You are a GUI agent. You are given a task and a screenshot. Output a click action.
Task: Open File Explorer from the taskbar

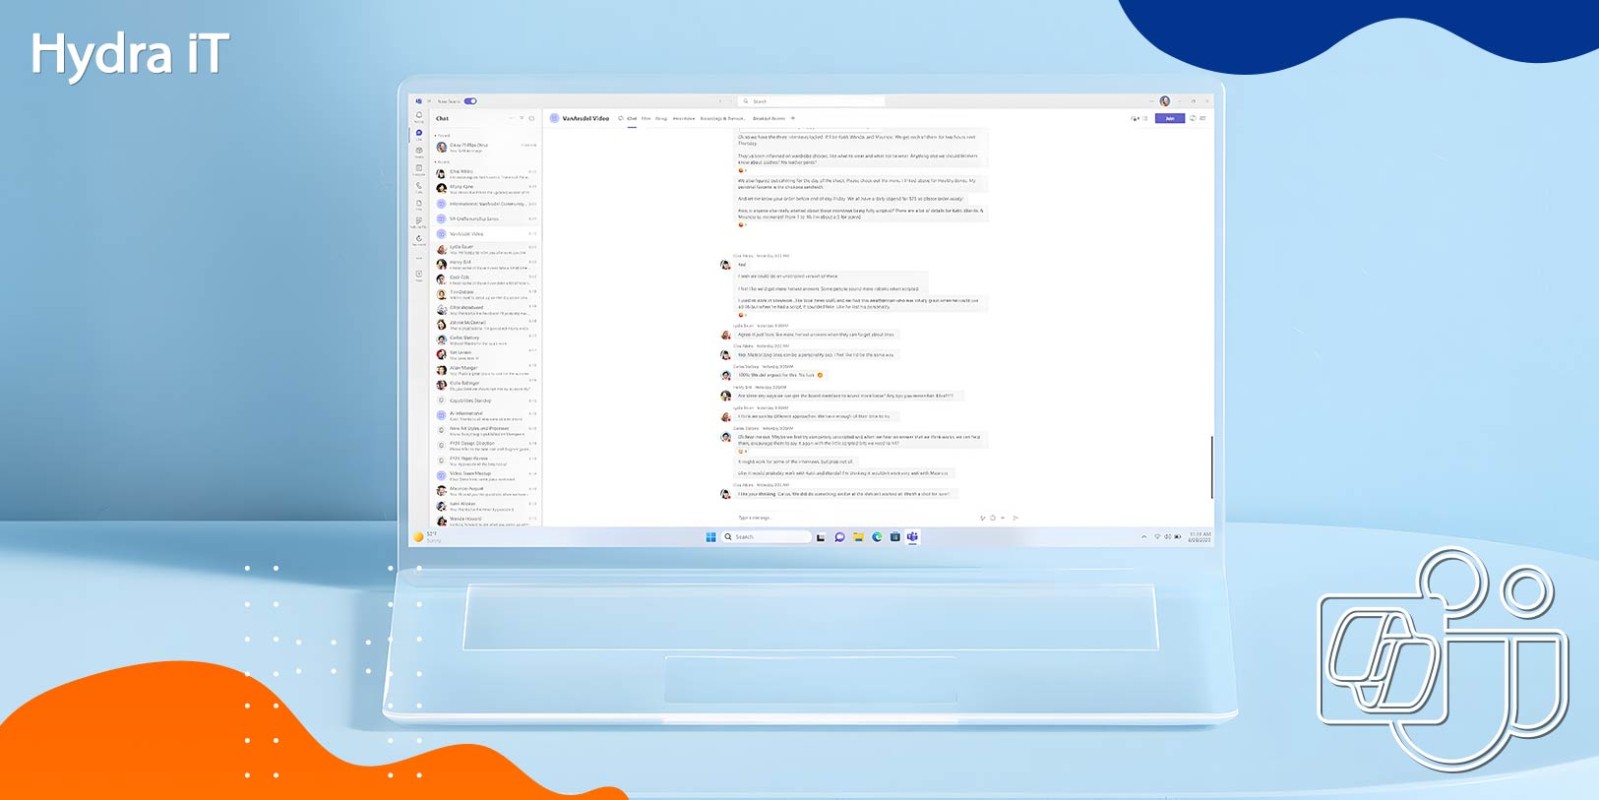pyautogui.click(x=858, y=537)
